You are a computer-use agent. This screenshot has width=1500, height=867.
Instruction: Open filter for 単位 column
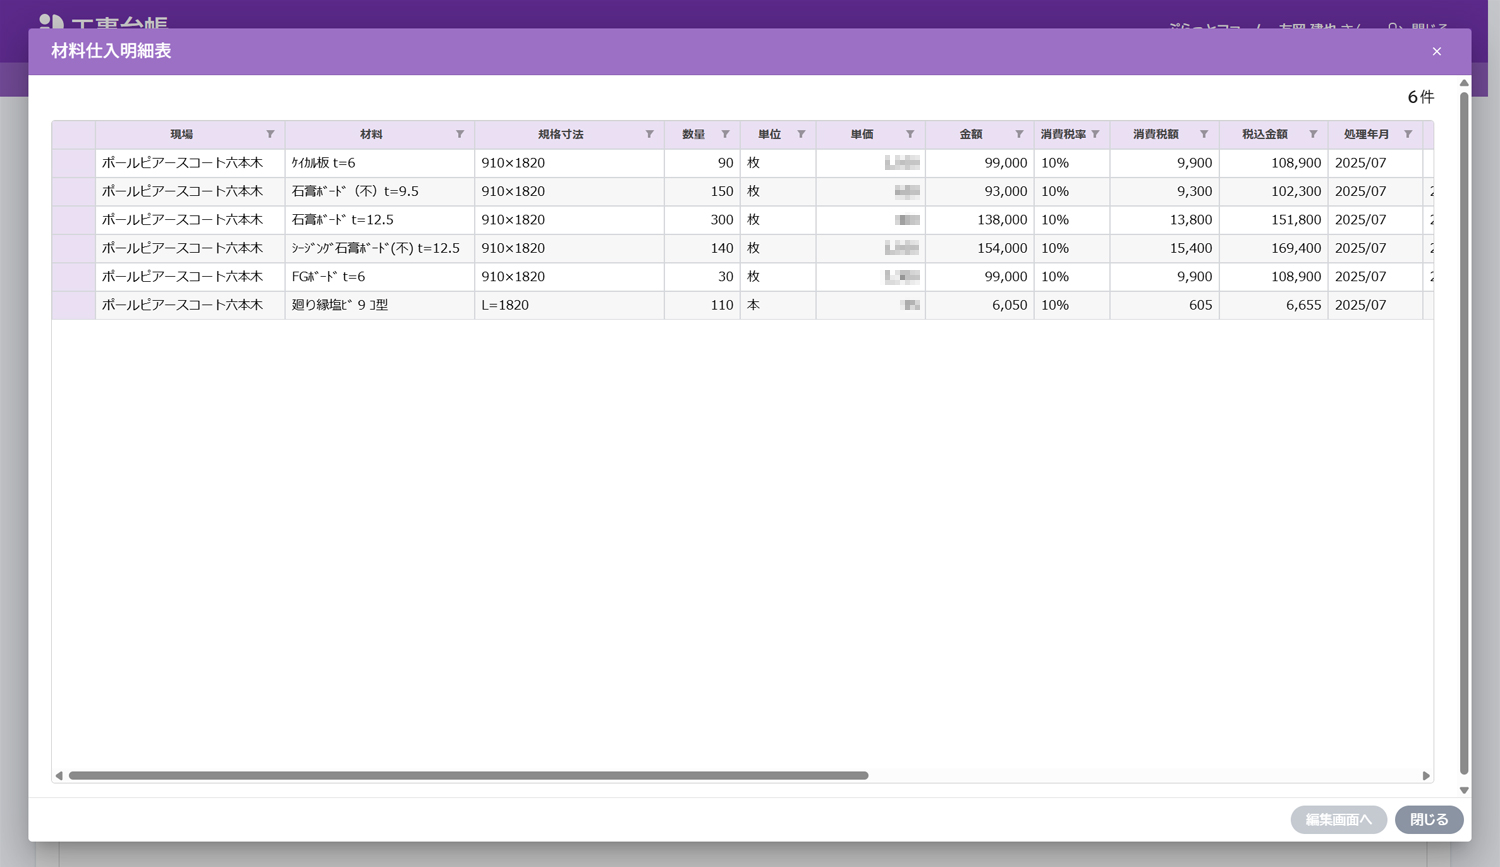click(x=801, y=134)
